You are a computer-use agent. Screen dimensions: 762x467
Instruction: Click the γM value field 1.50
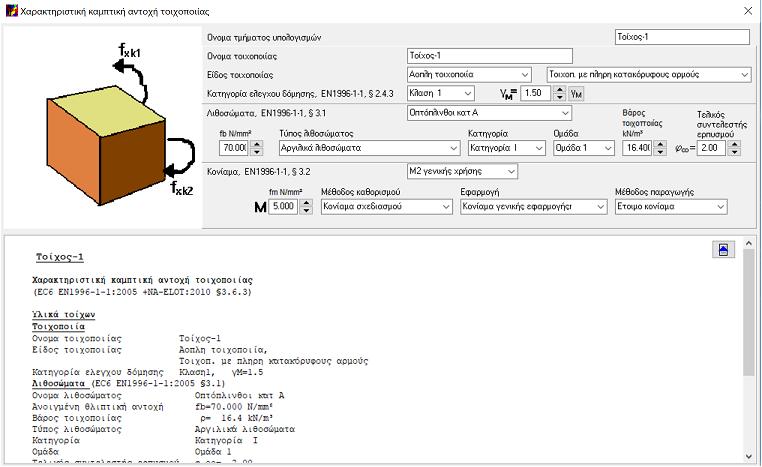click(536, 93)
